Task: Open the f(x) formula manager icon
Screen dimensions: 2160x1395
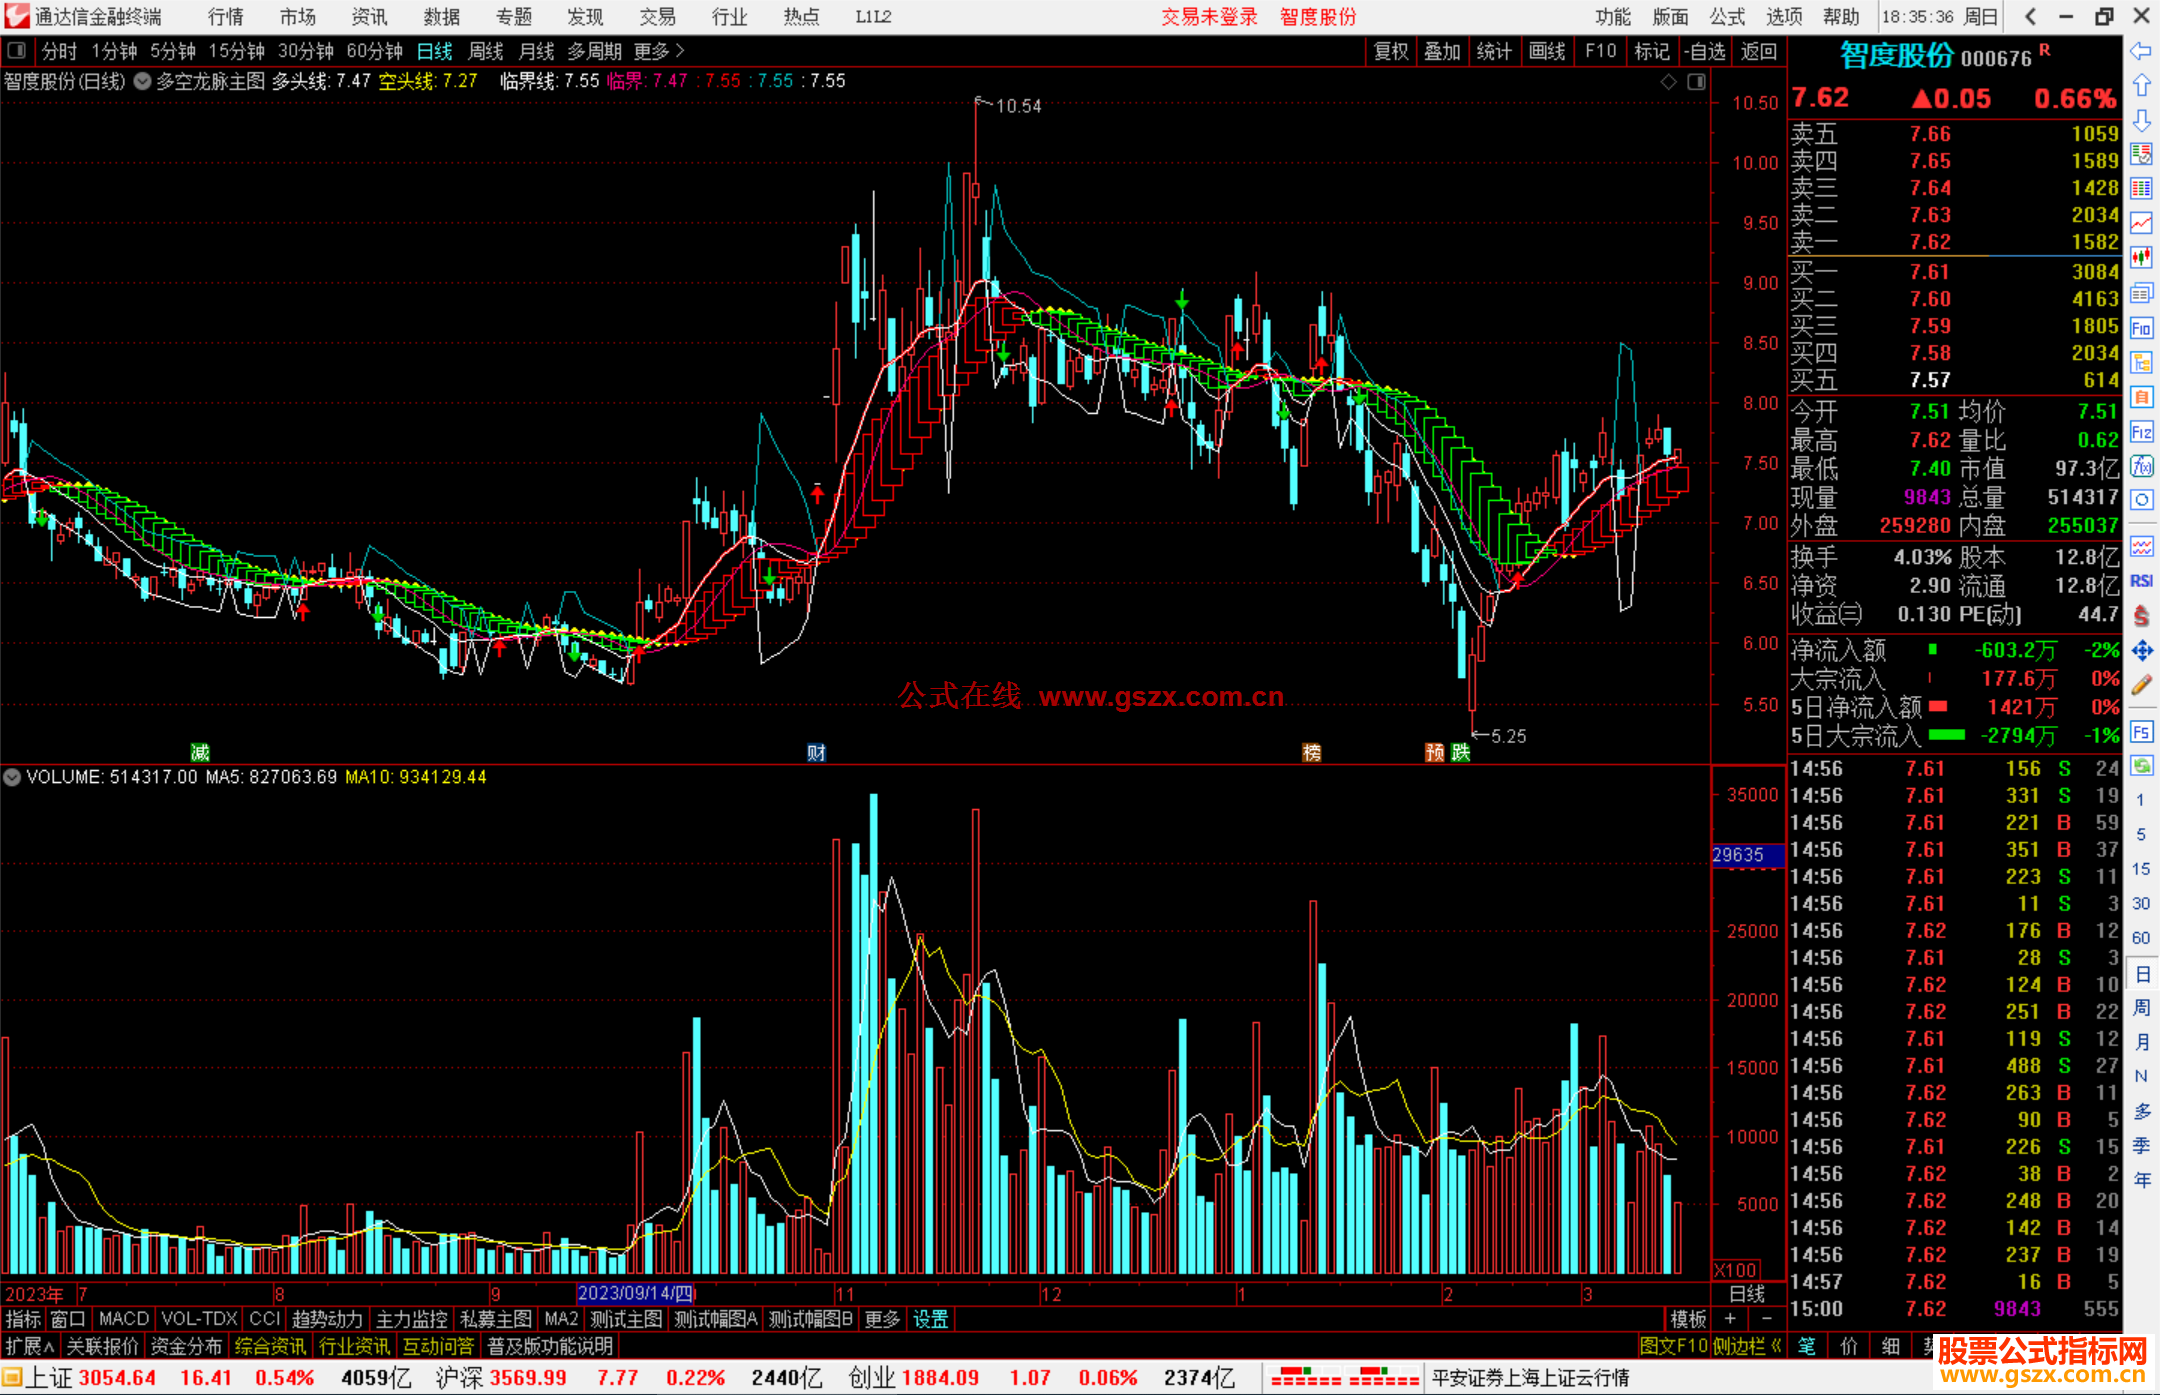Action: click(x=2141, y=466)
